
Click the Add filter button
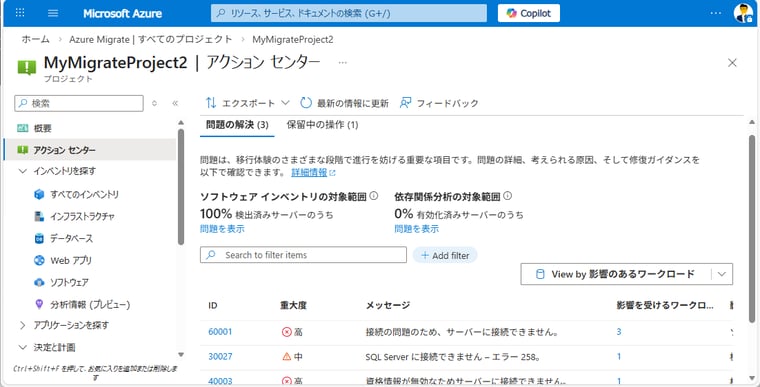click(445, 255)
